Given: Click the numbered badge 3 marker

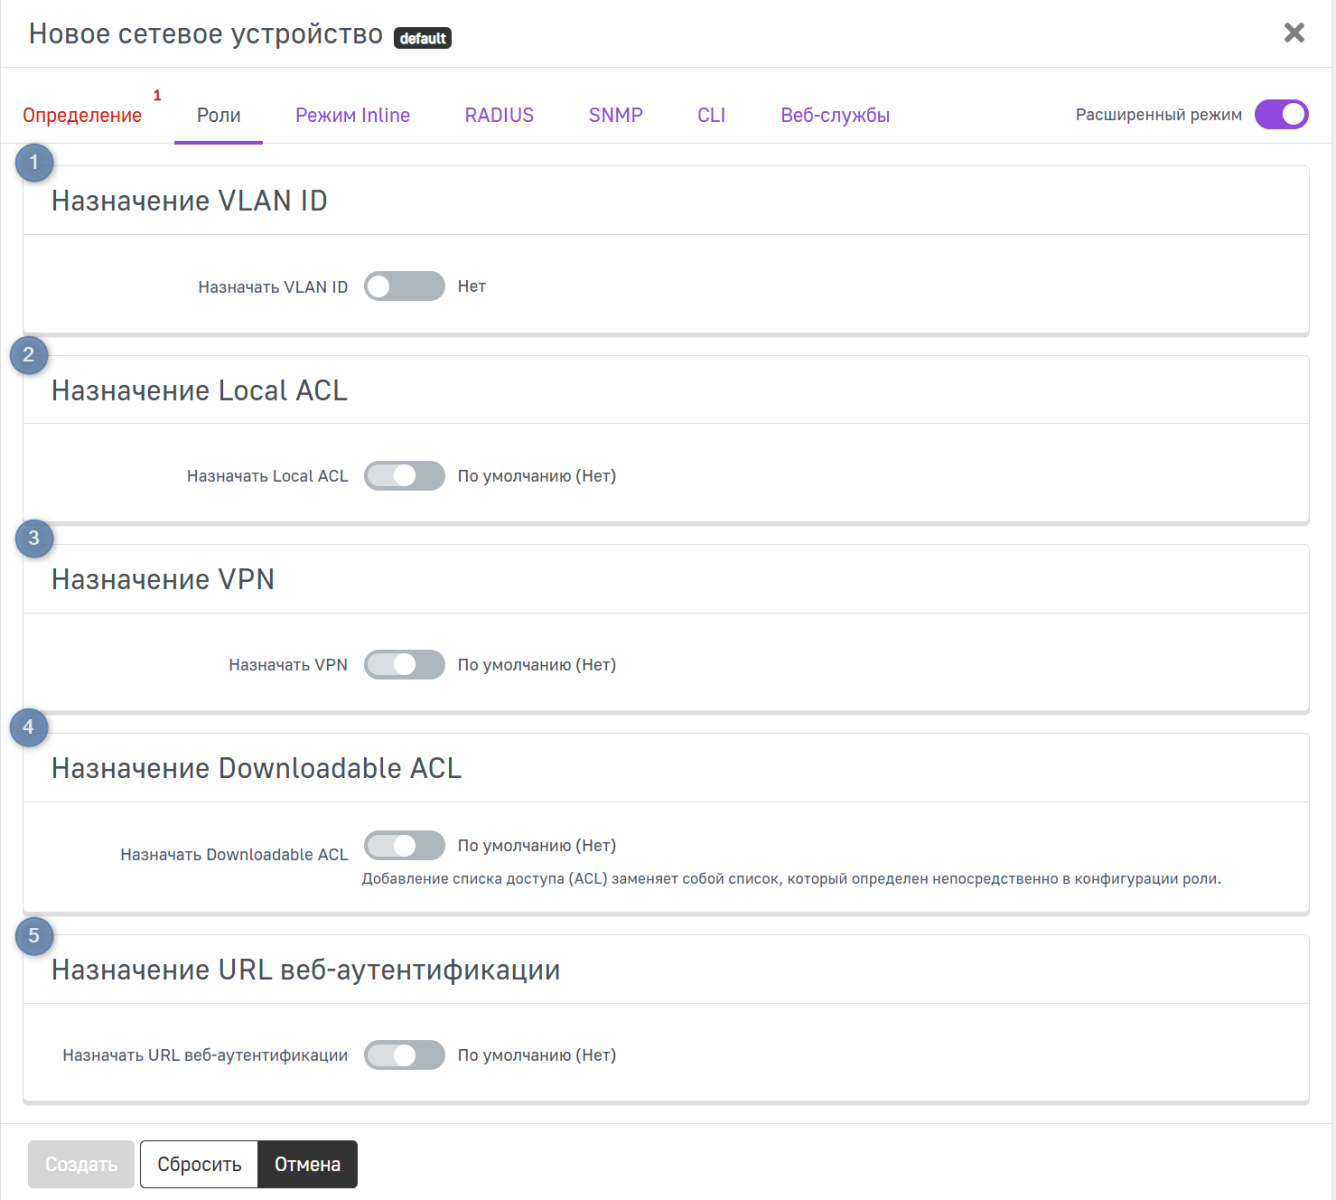Looking at the screenshot, I should point(34,539).
